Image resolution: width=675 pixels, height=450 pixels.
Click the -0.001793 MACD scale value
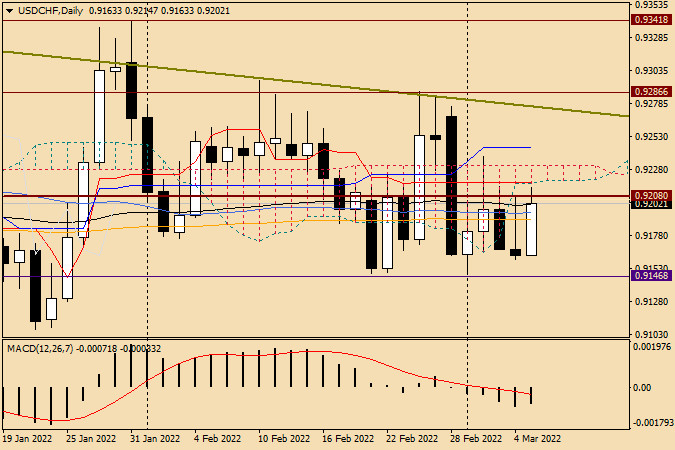(x=652, y=422)
